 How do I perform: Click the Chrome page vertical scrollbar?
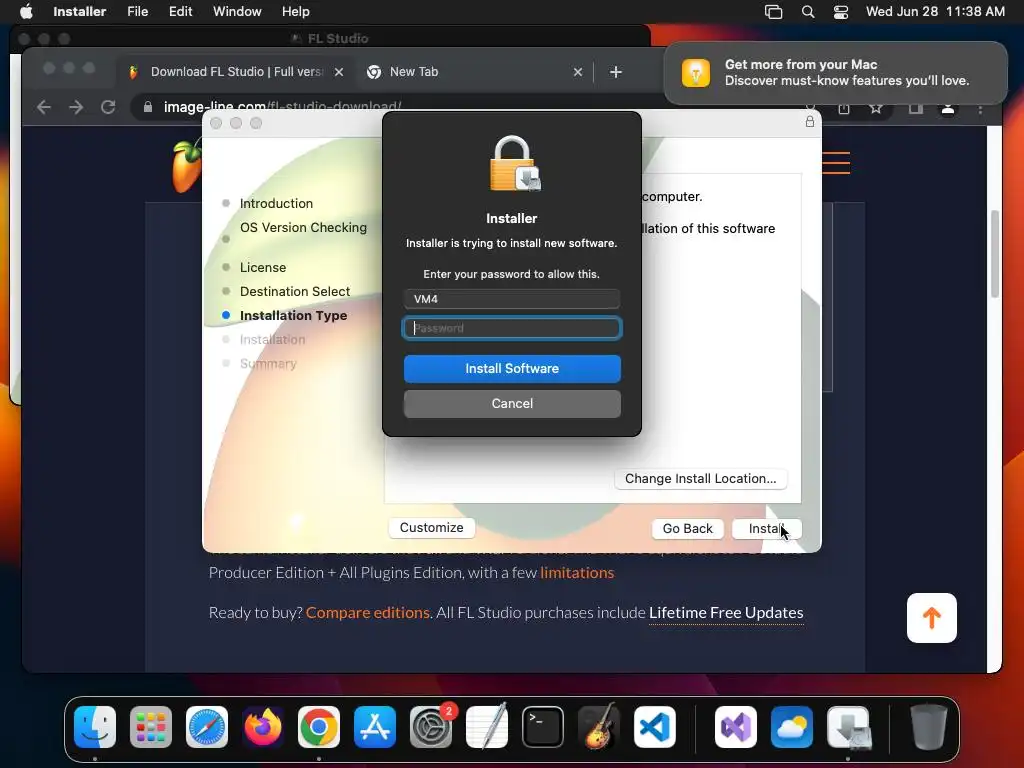tap(995, 255)
